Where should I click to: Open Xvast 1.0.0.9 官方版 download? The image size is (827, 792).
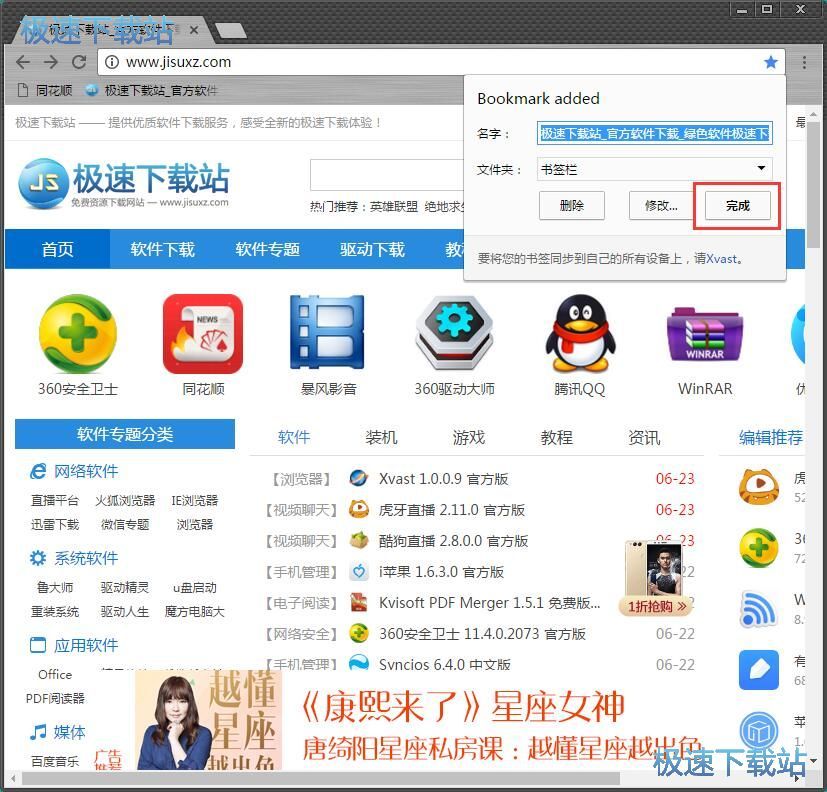coord(443,479)
